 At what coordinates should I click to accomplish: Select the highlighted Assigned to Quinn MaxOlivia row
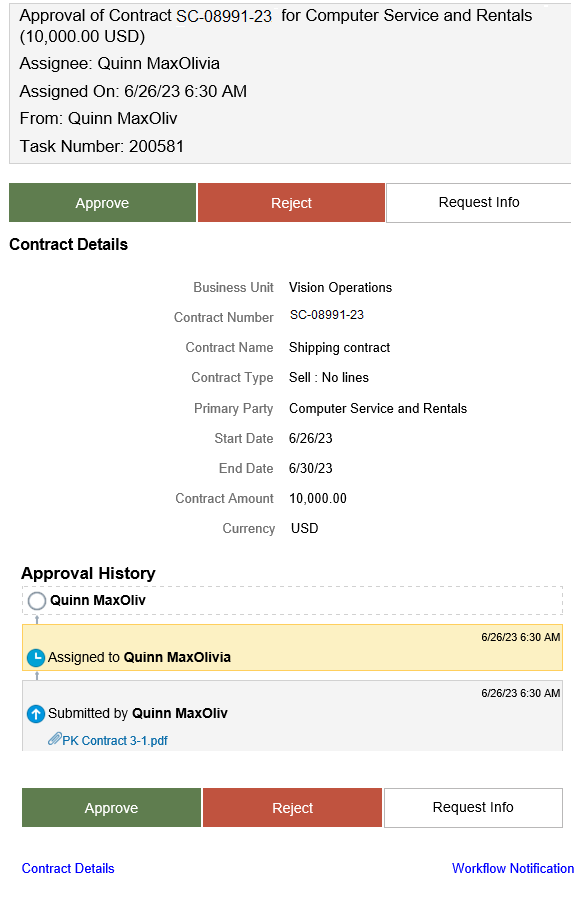tap(292, 648)
